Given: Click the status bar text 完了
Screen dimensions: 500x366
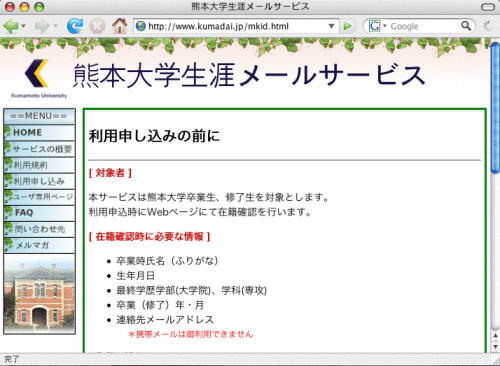Looking at the screenshot, I should click(12, 359).
